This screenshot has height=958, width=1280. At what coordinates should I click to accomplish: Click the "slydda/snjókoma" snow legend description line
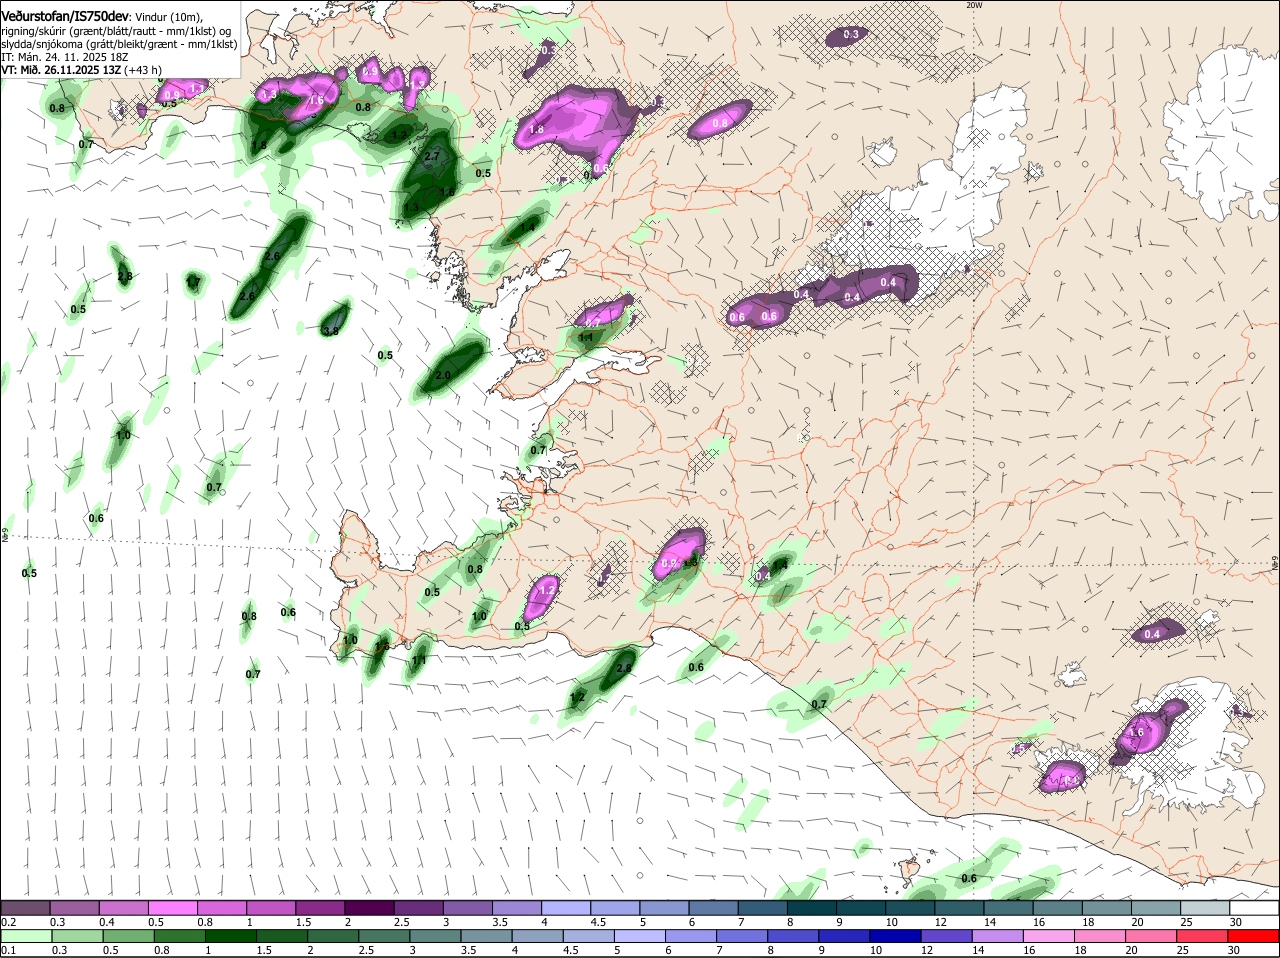pos(119,44)
